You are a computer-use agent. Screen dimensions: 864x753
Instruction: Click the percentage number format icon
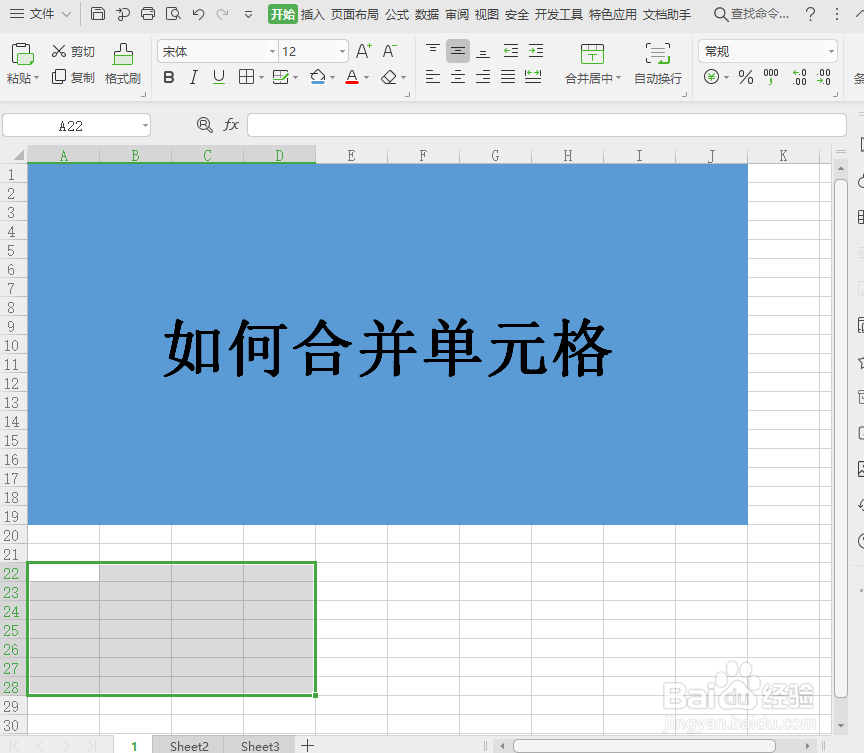(745, 77)
